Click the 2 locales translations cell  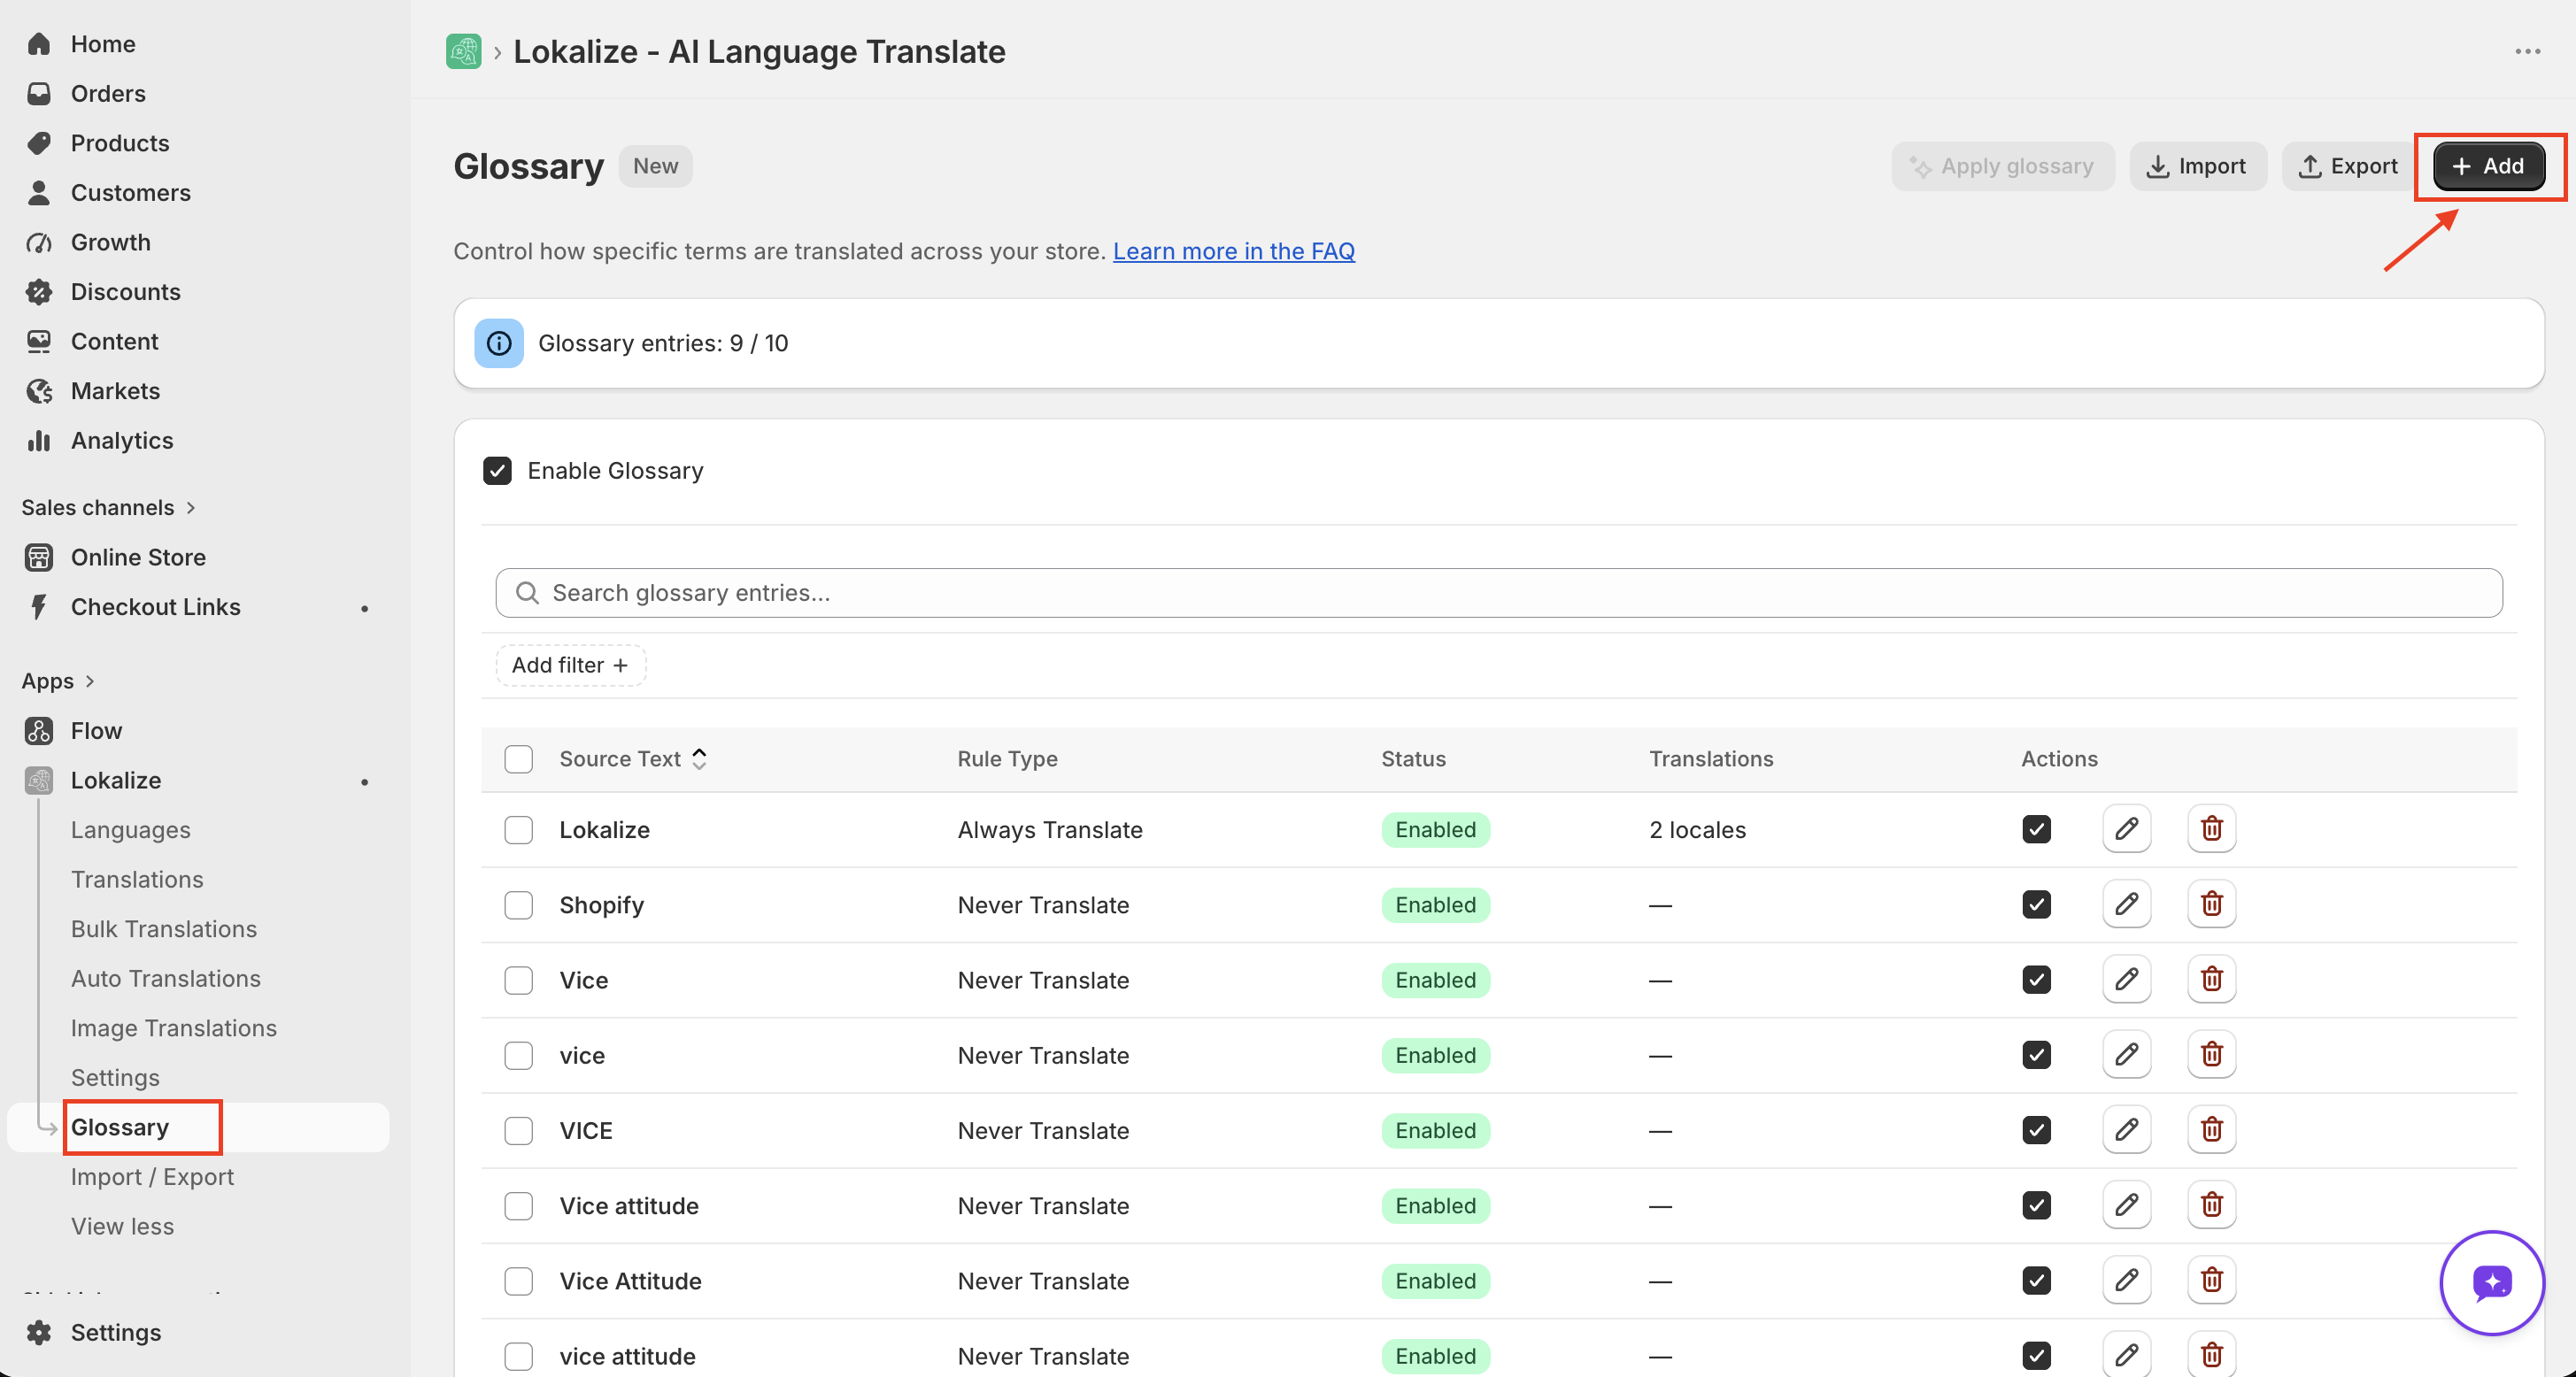pos(1697,830)
